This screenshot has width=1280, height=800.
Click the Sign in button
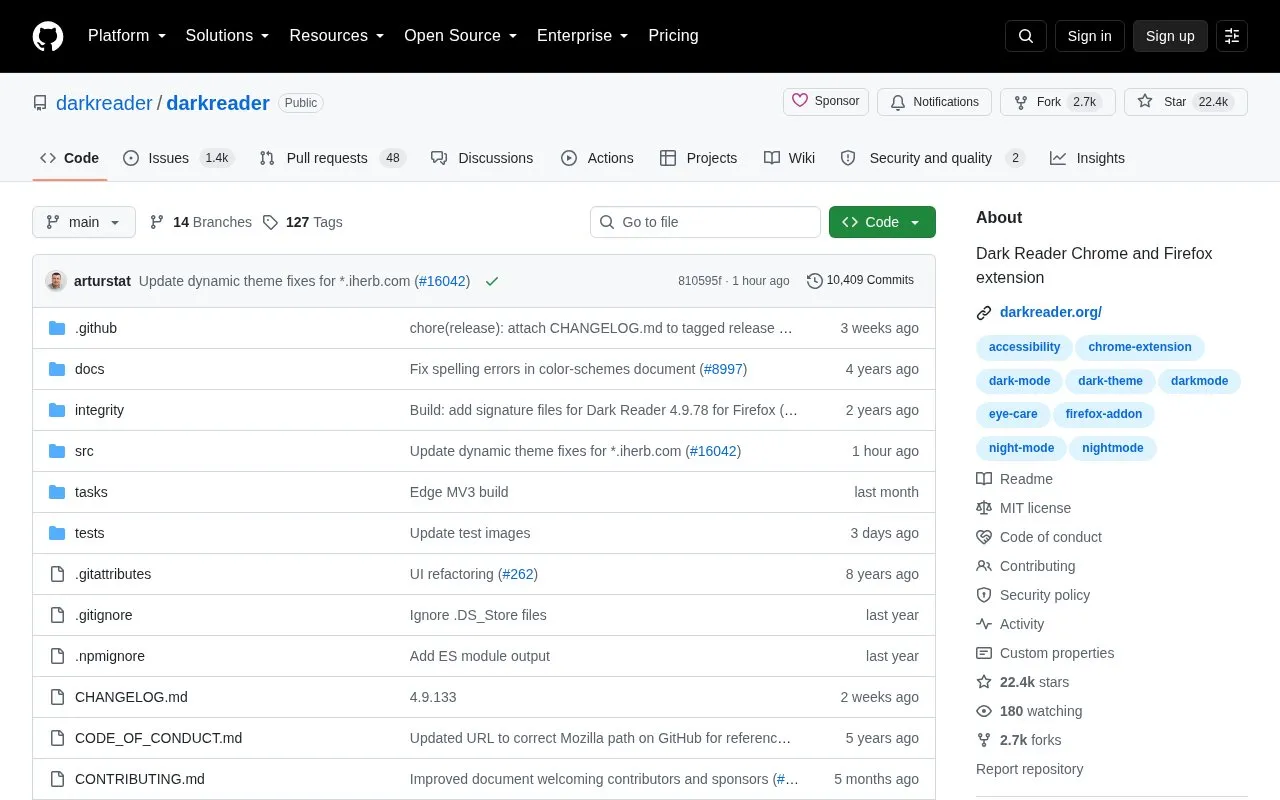pyautogui.click(x=1090, y=36)
